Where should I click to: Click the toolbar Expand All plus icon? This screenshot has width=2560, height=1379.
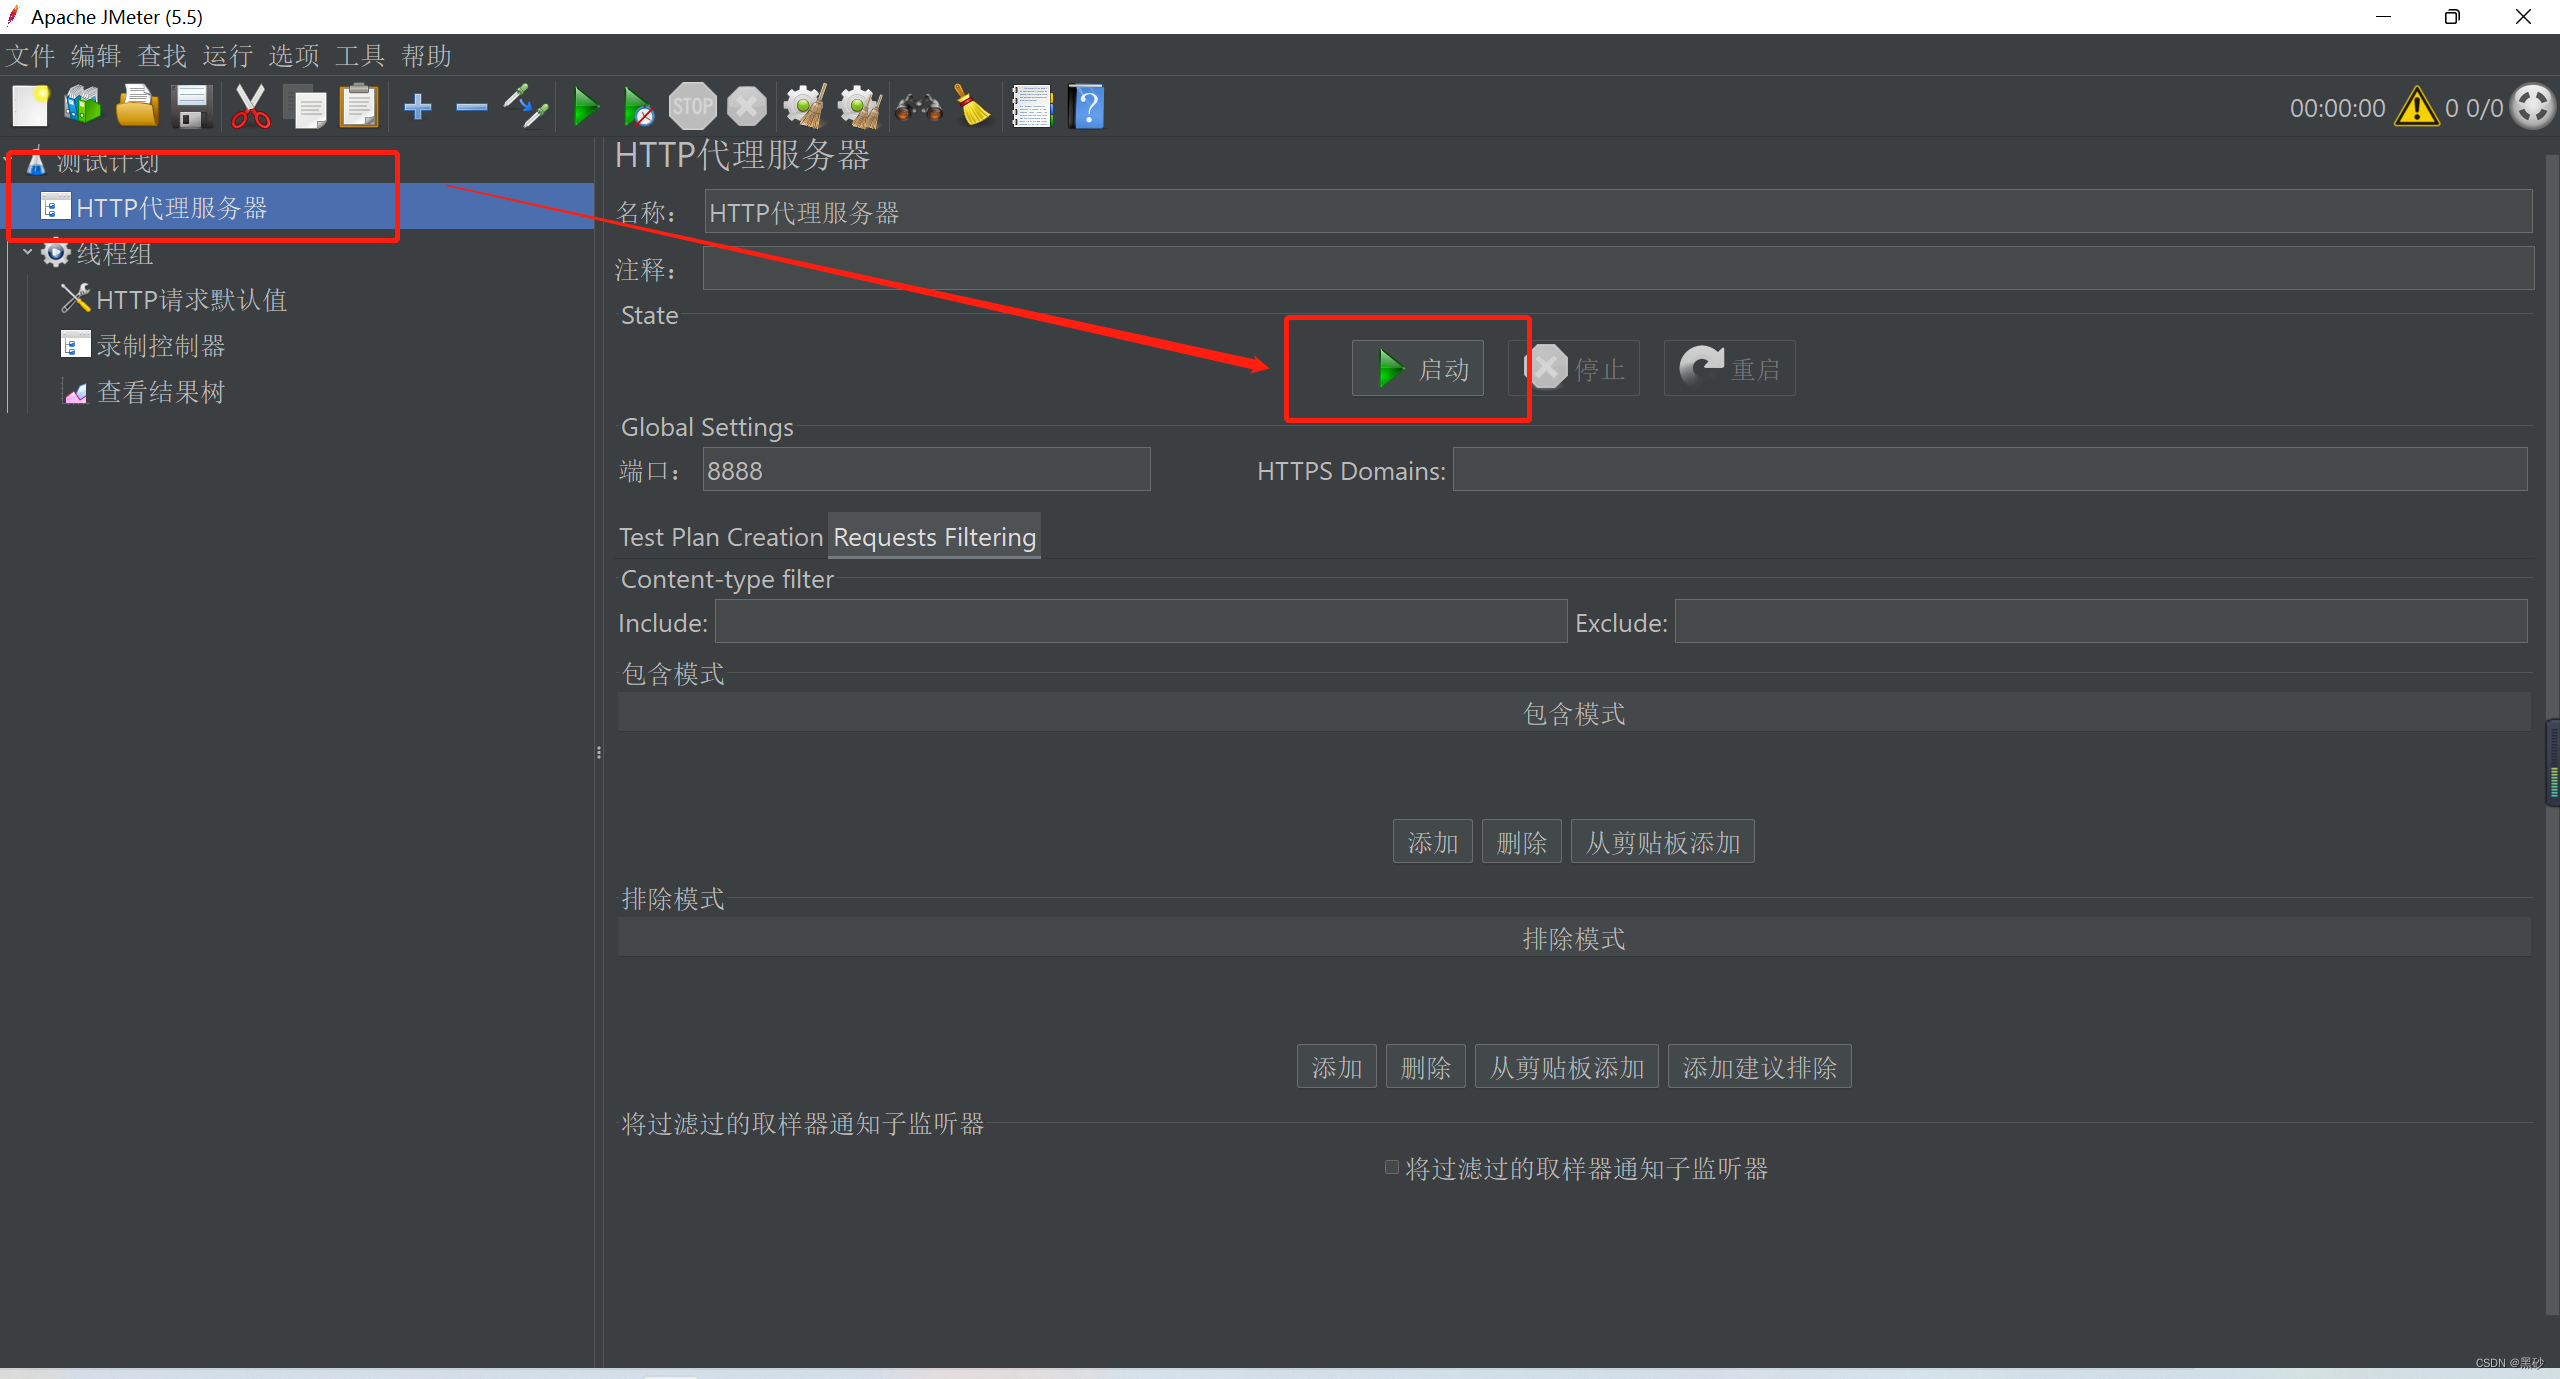pyautogui.click(x=418, y=106)
